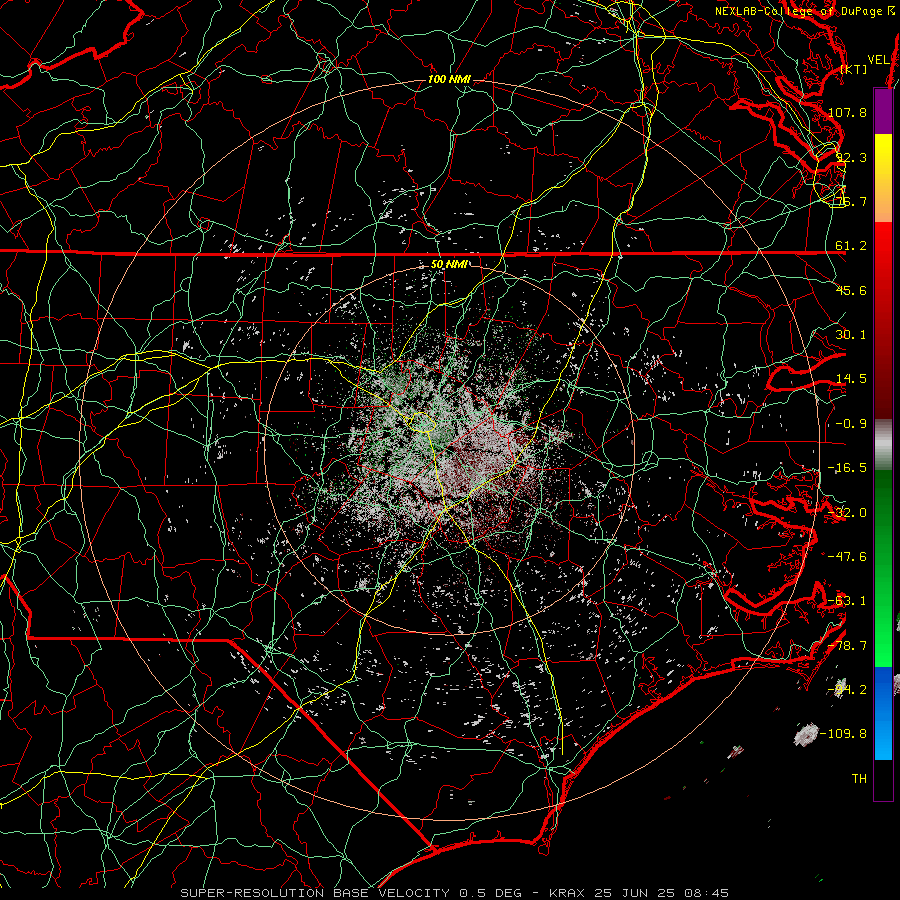Select the gray near-zero band of the color scale
Viewport: 900px width, 900px height.
[x=883, y=443]
